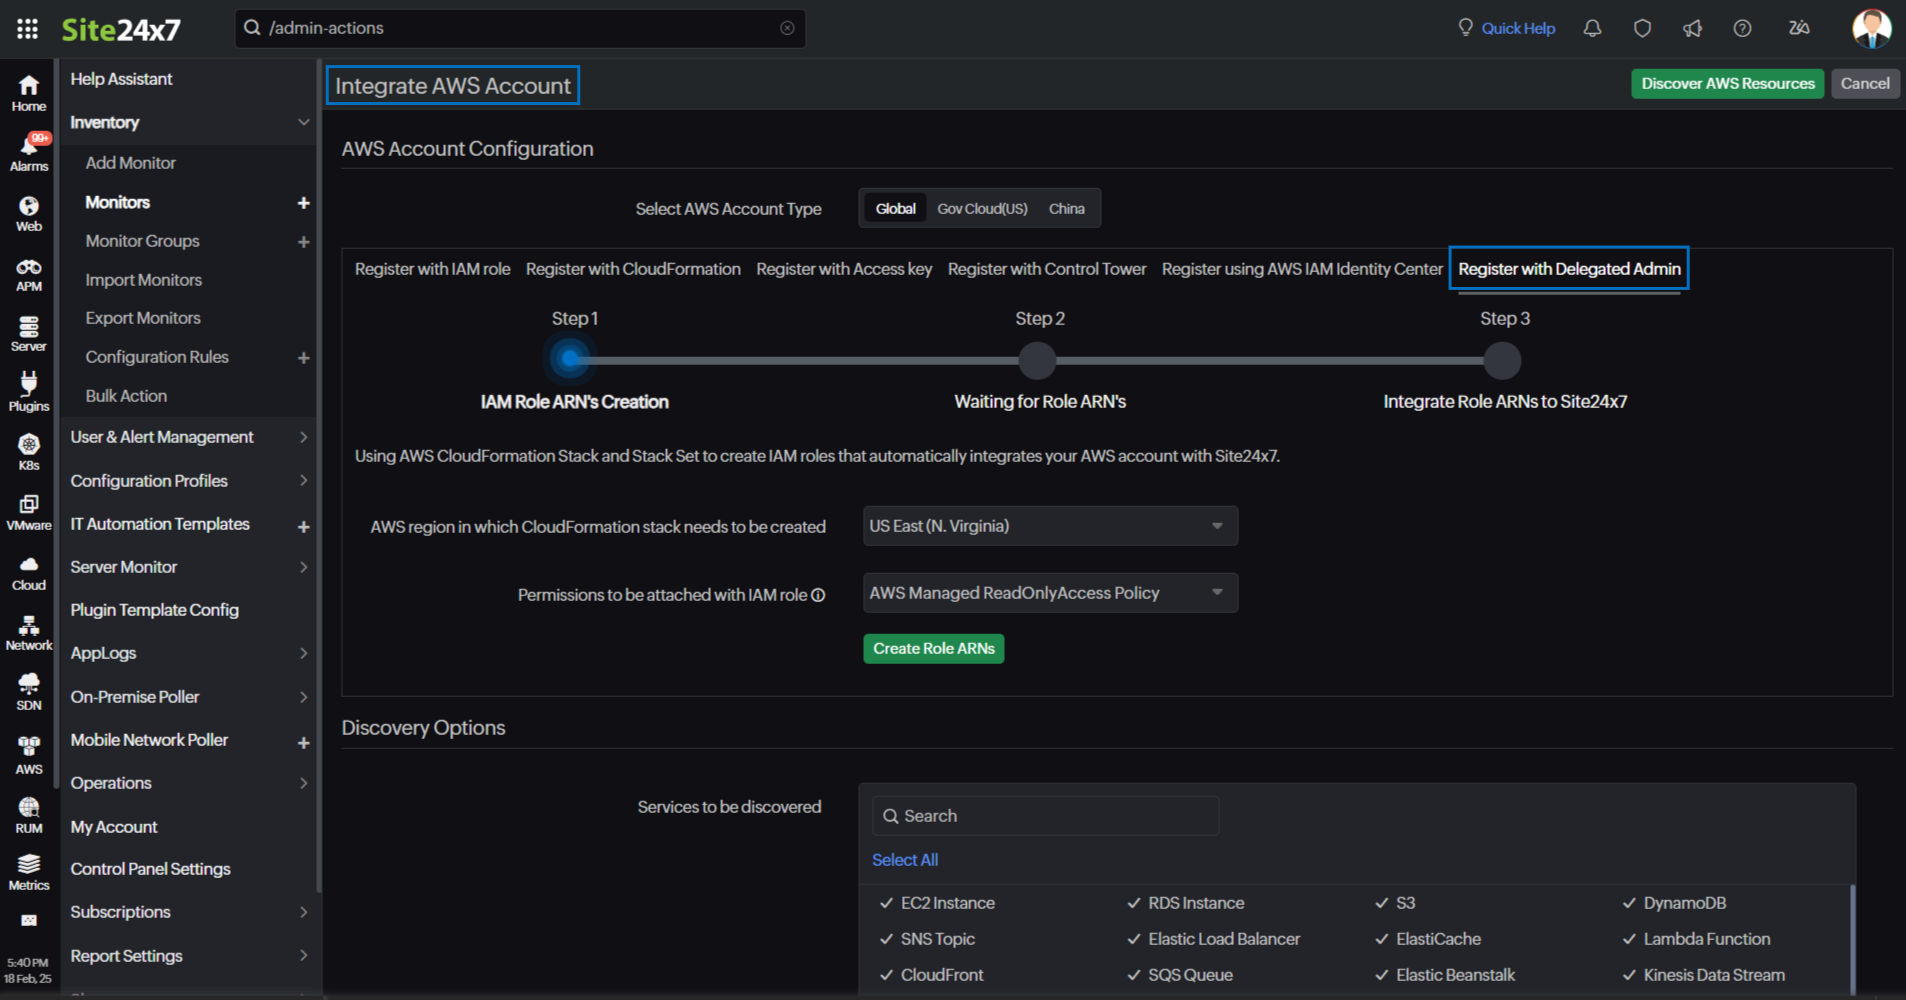This screenshot has width=1906, height=1000.
Task: Open IAM role permissions policy dropdown
Action: [1050, 593]
